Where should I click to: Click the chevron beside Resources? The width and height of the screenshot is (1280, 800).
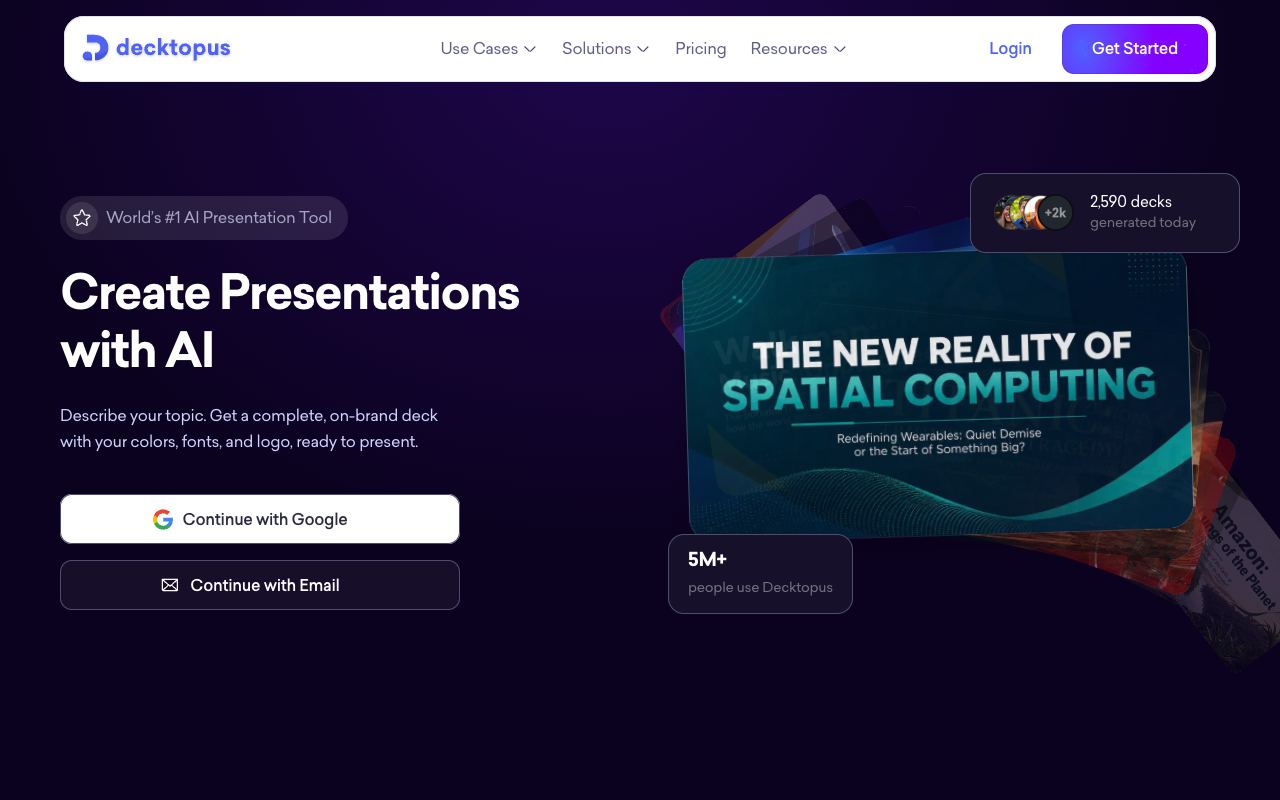coord(840,49)
